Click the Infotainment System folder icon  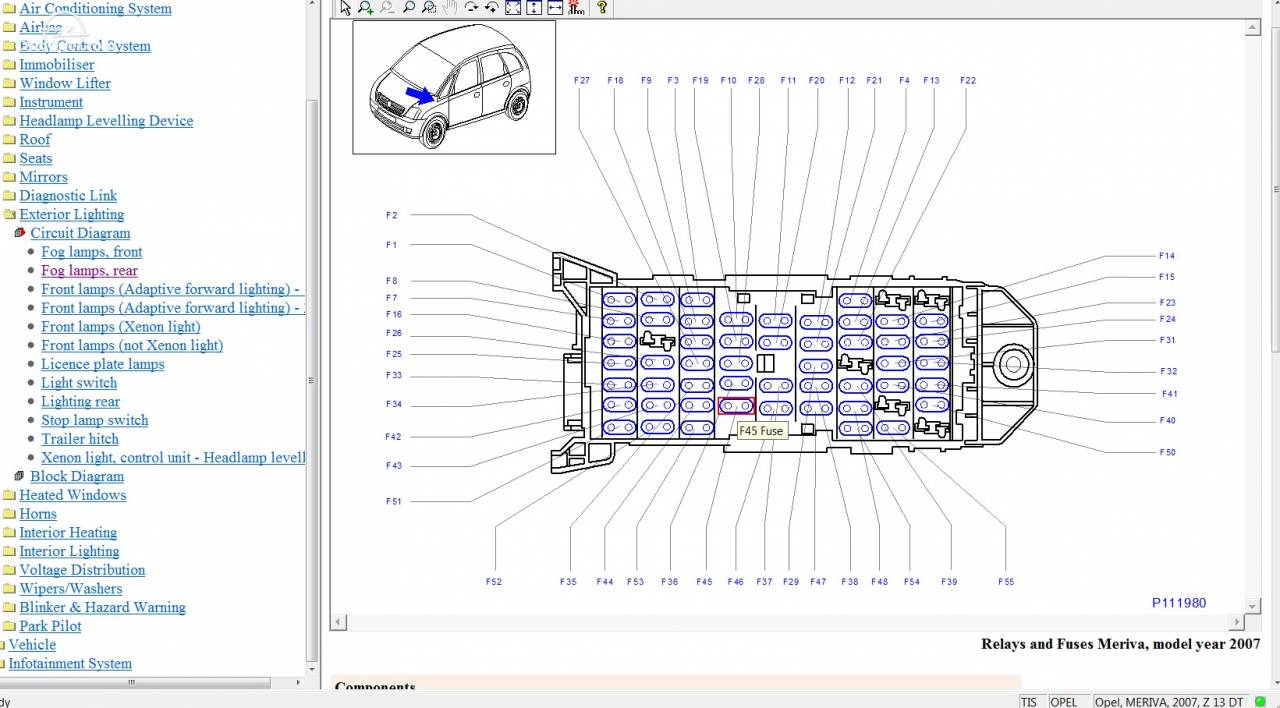coord(3,664)
